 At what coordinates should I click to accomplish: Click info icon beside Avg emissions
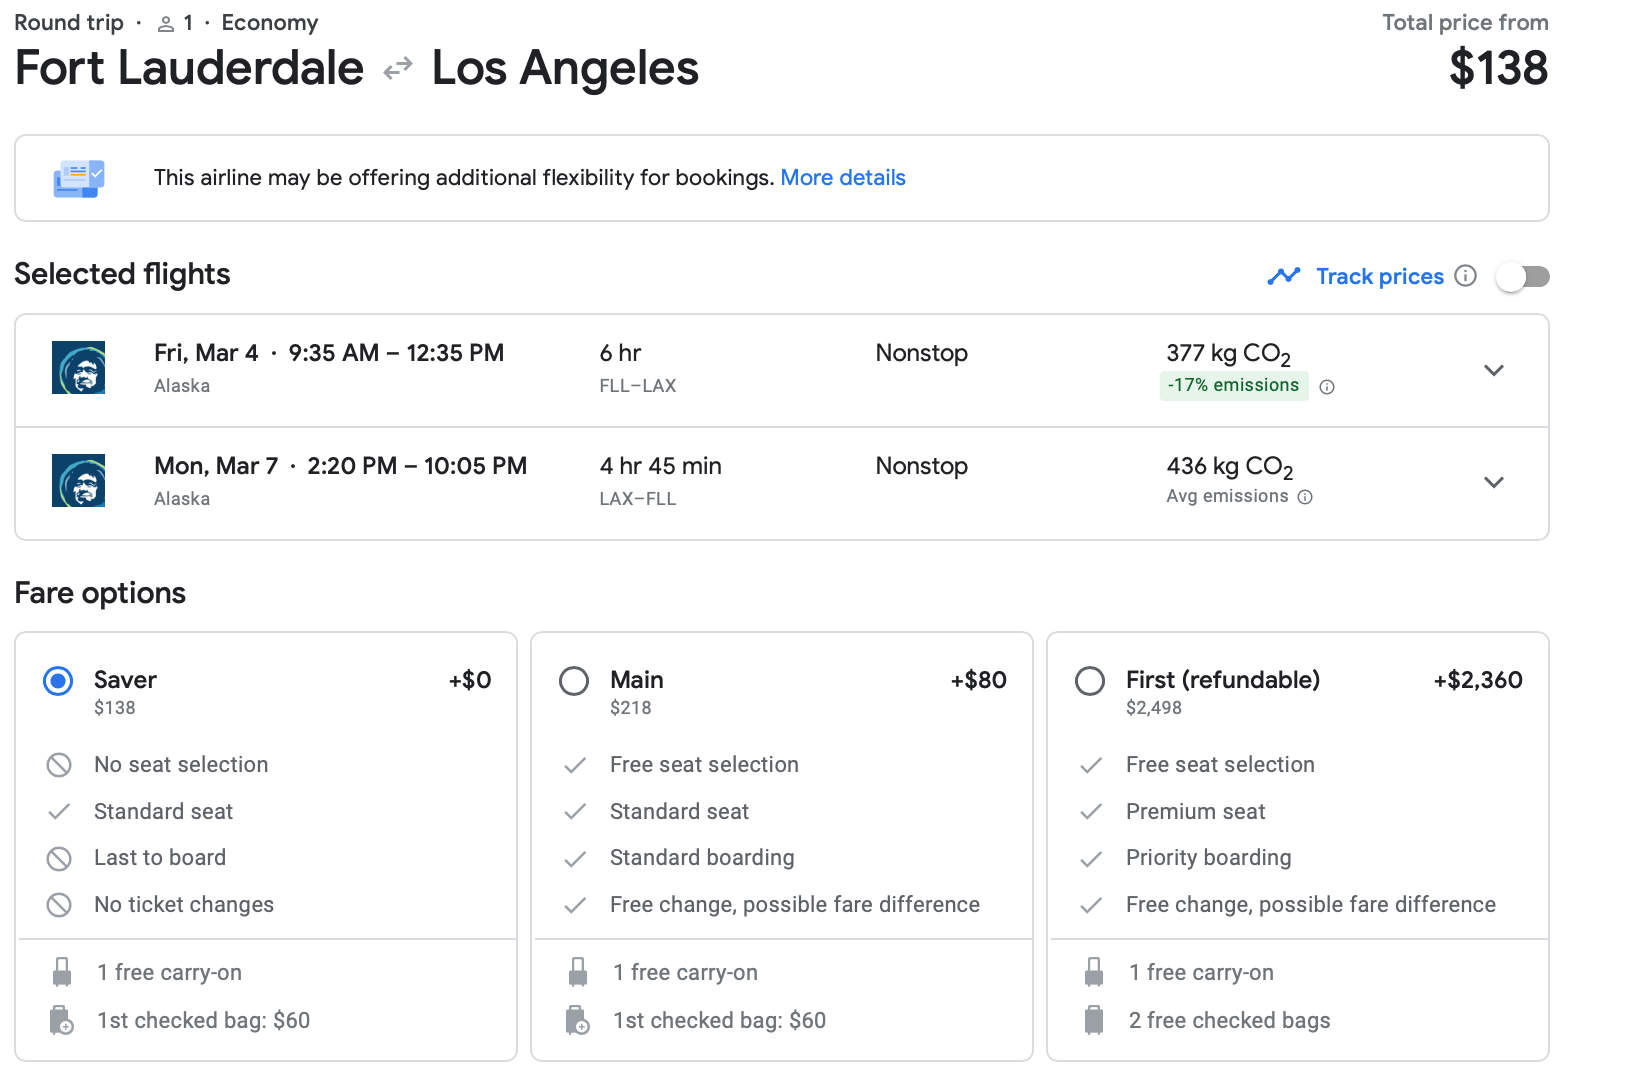click(1305, 497)
